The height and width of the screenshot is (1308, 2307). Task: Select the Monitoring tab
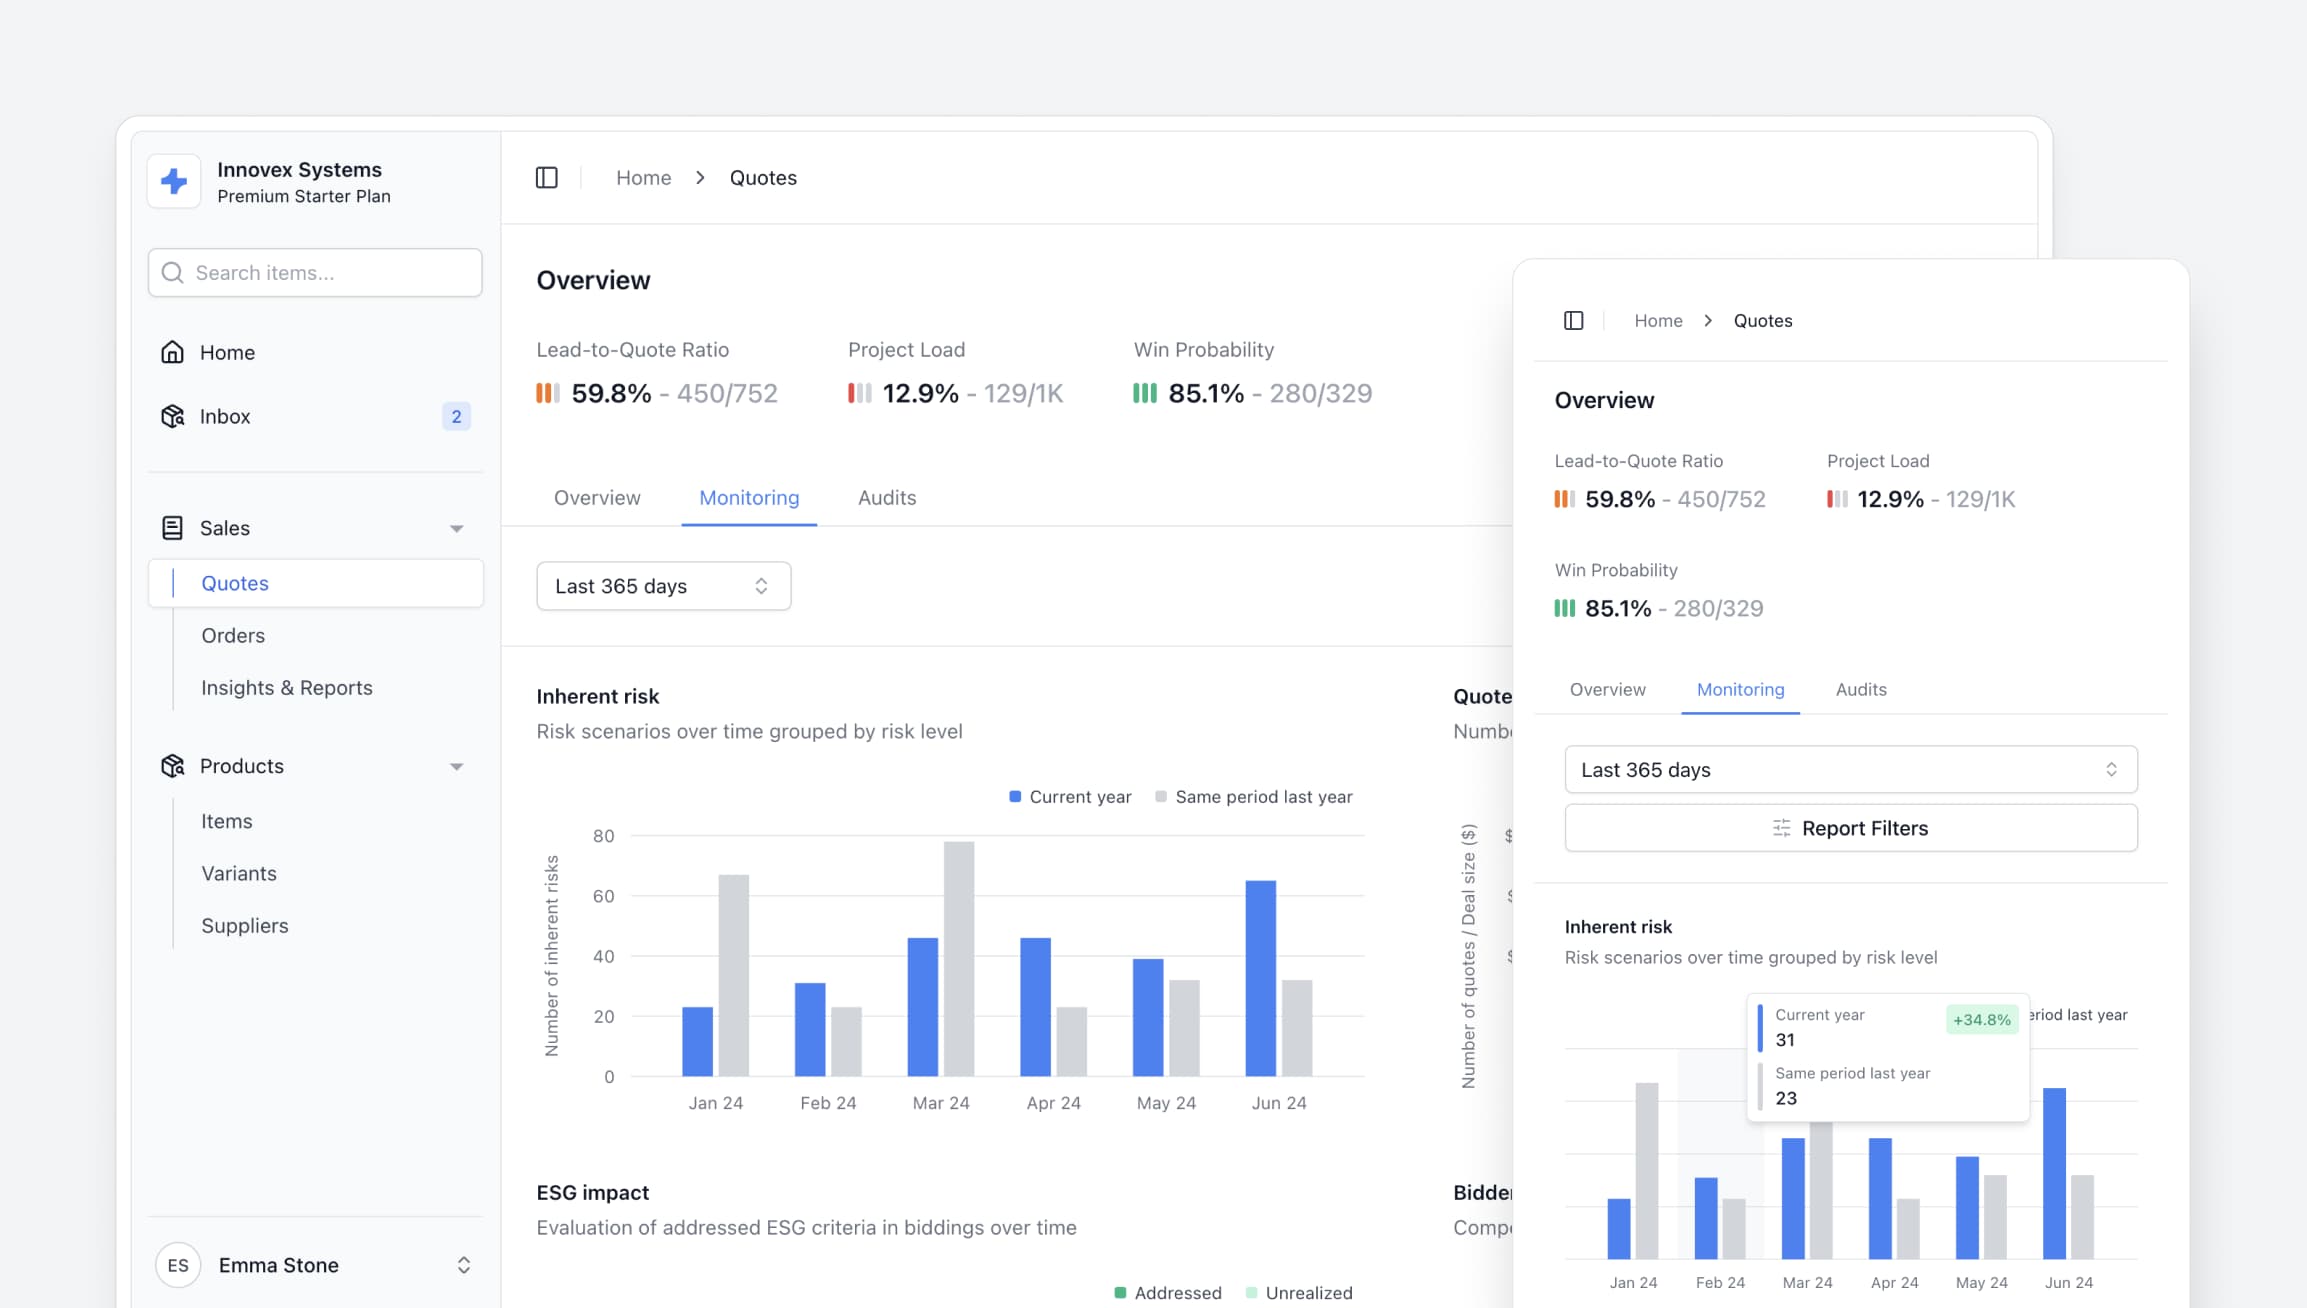(x=748, y=497)
